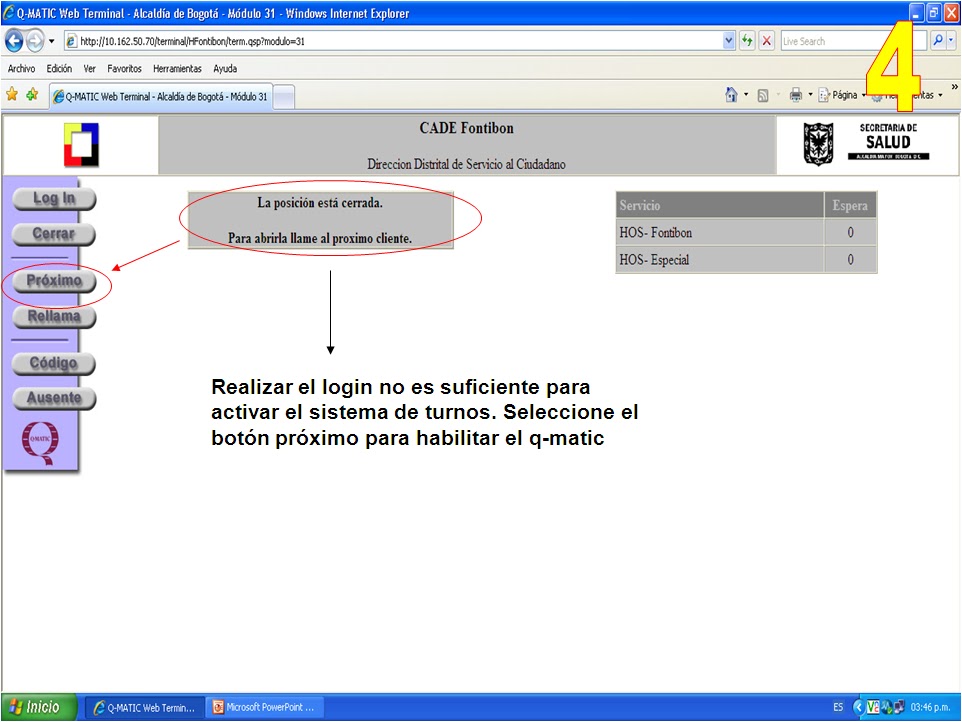Refresh the current page
The width and height of the screenshot is (962, 722).
(748, 41)
